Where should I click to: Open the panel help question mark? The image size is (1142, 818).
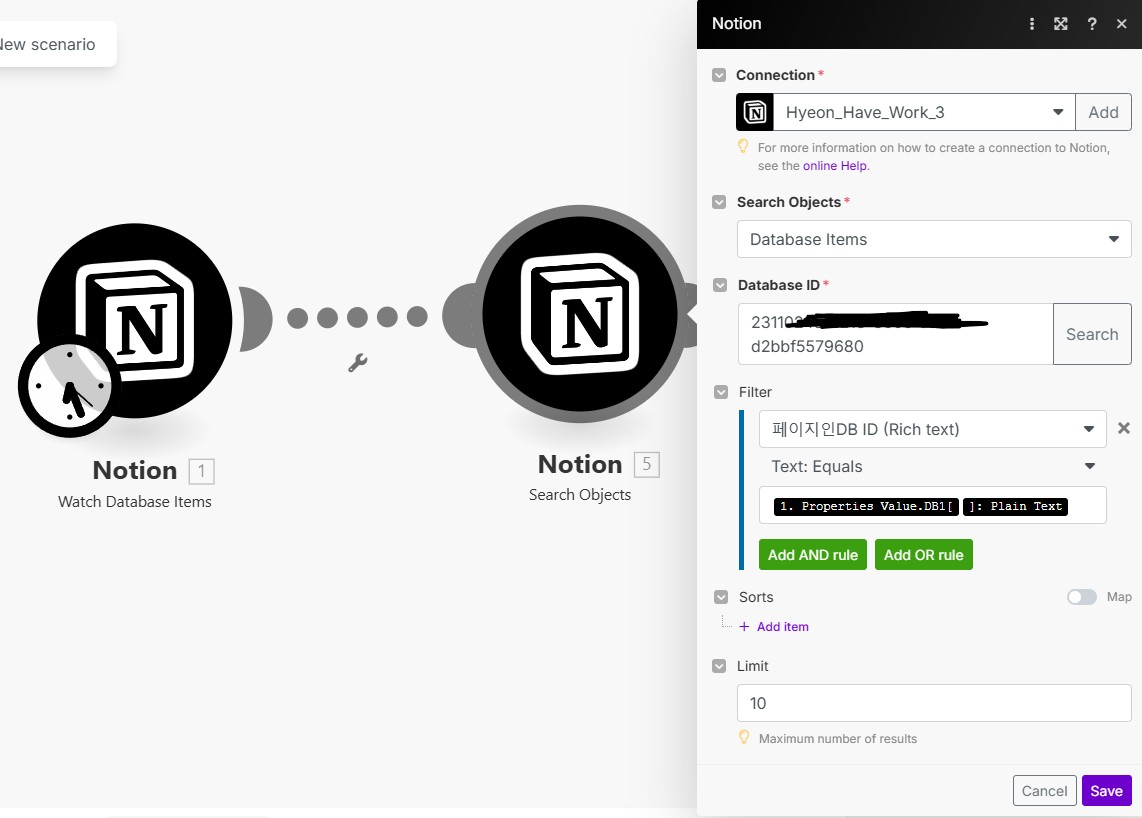[x=1092, y=24]
